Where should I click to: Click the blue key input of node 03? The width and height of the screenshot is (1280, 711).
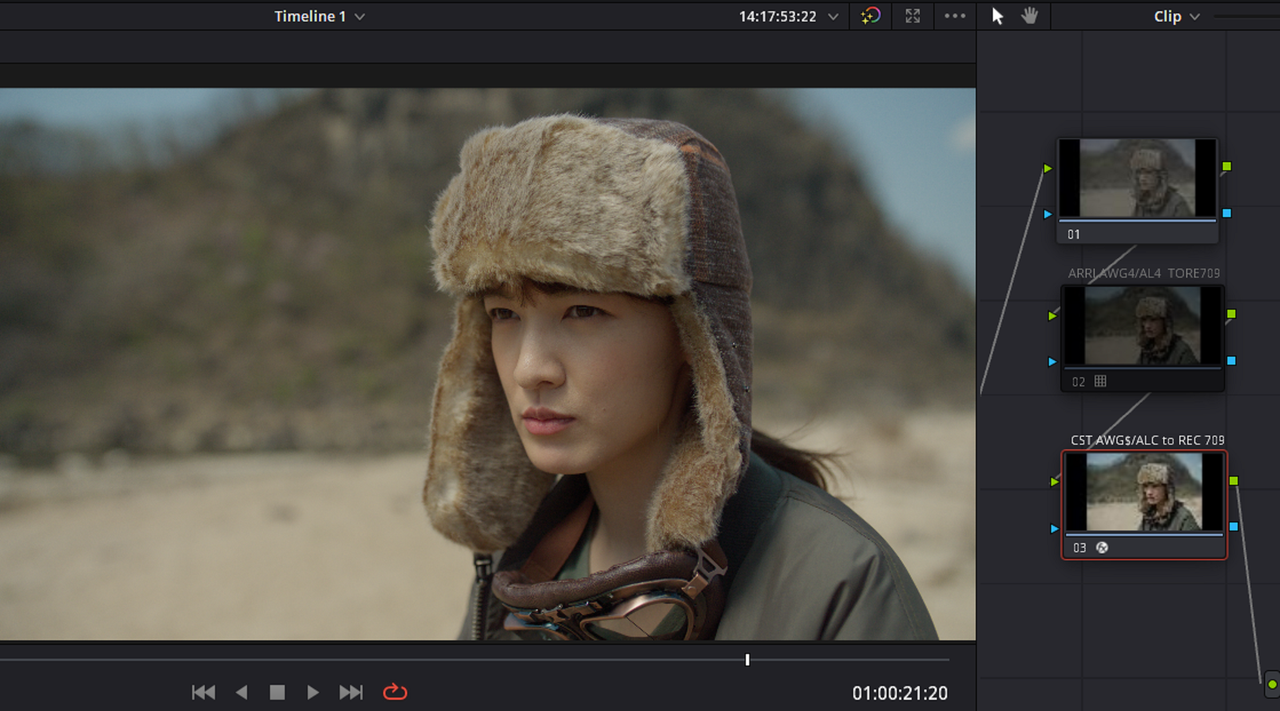pos(1054,528)
